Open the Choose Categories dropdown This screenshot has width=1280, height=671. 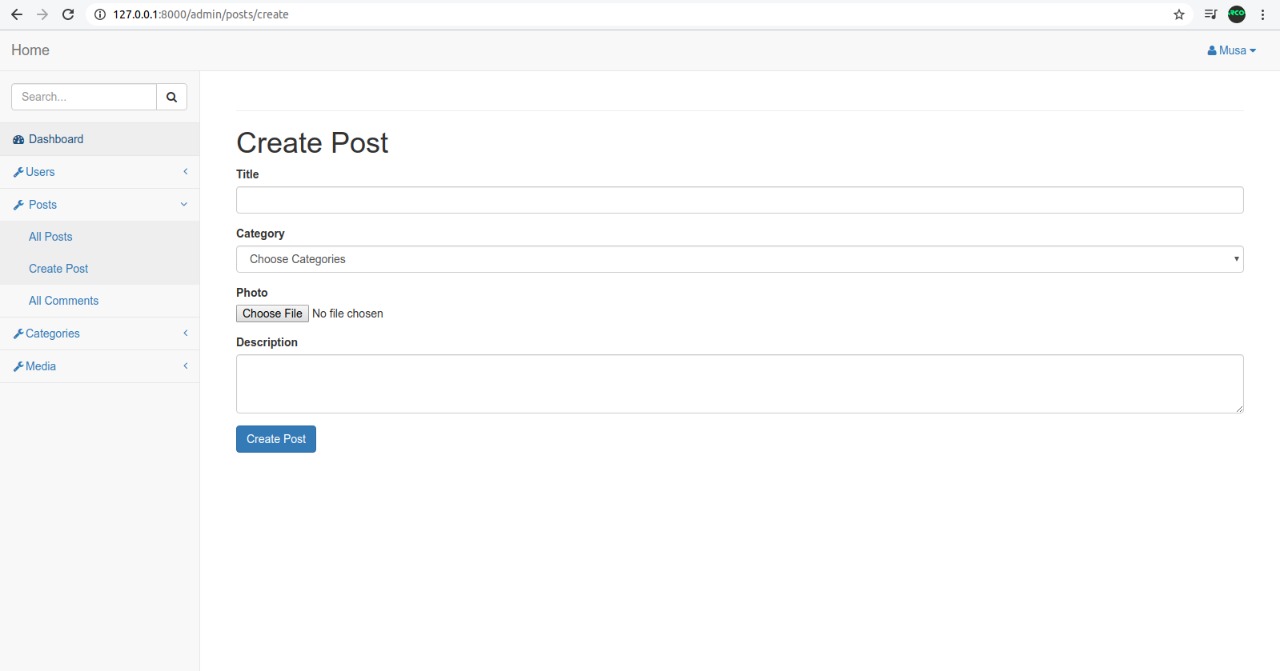coord(740,259)
